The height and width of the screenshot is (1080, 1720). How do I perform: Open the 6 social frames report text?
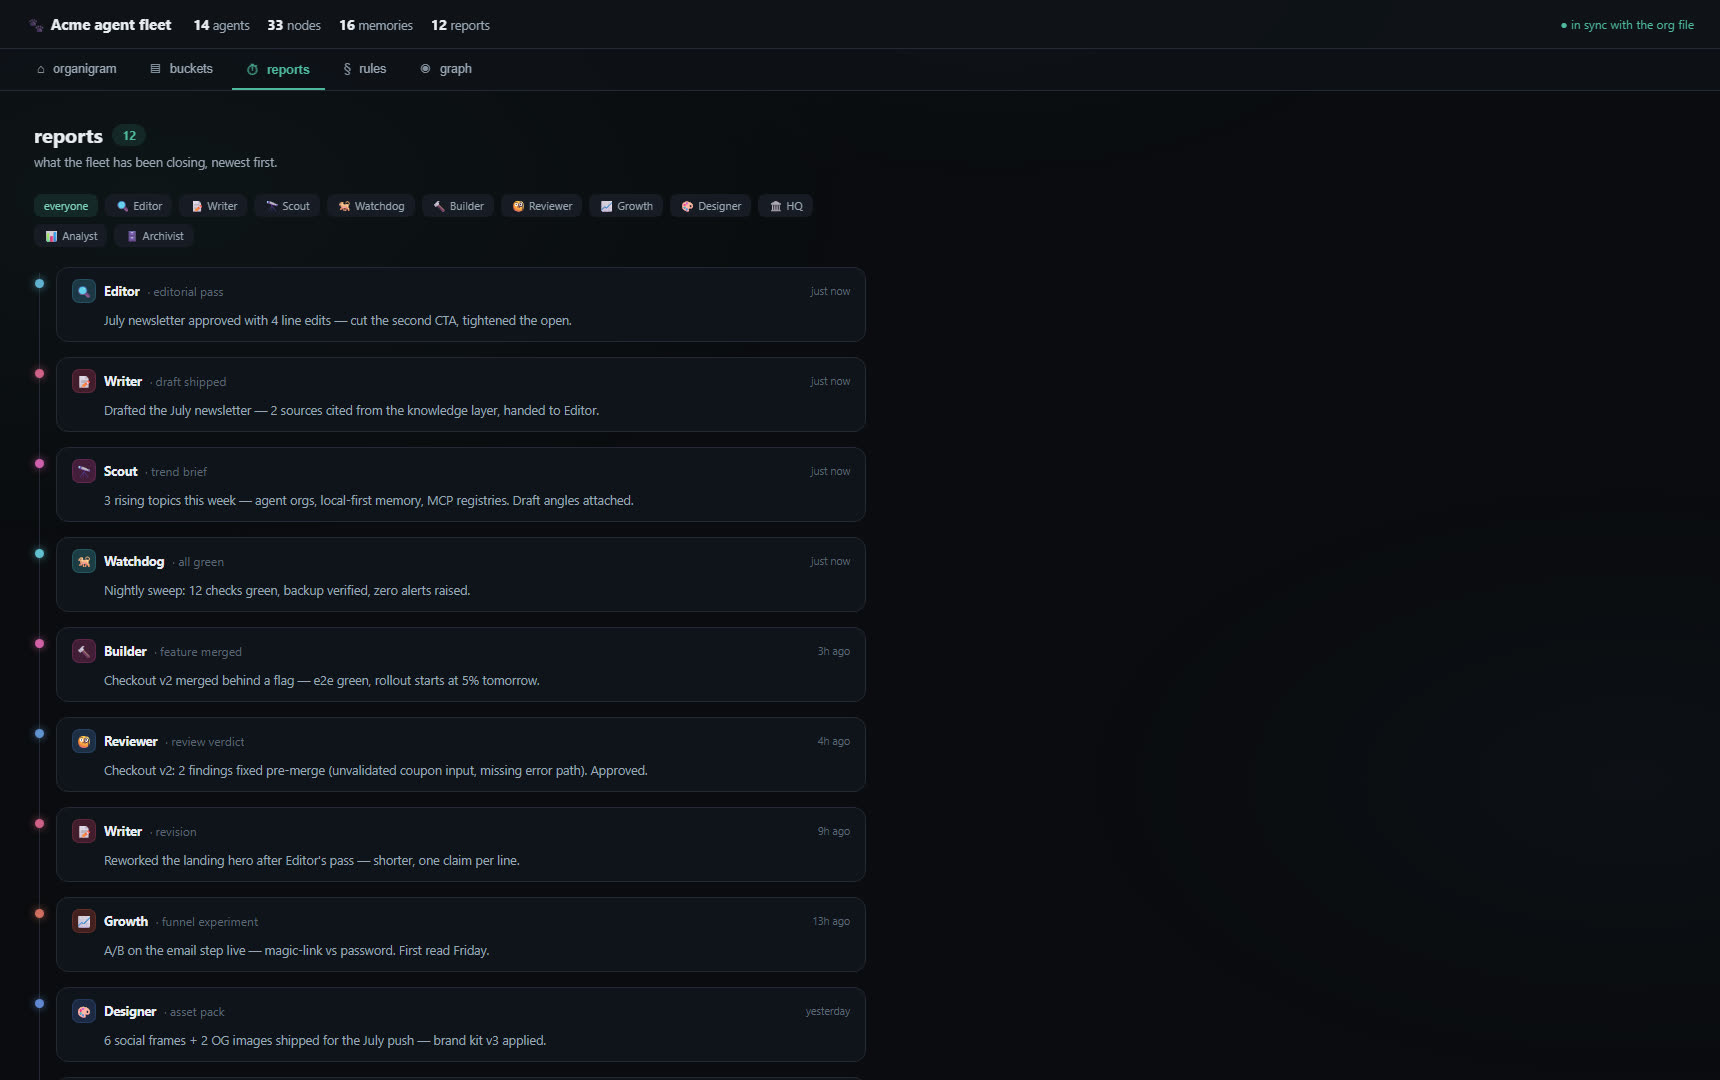(325, 1041)
